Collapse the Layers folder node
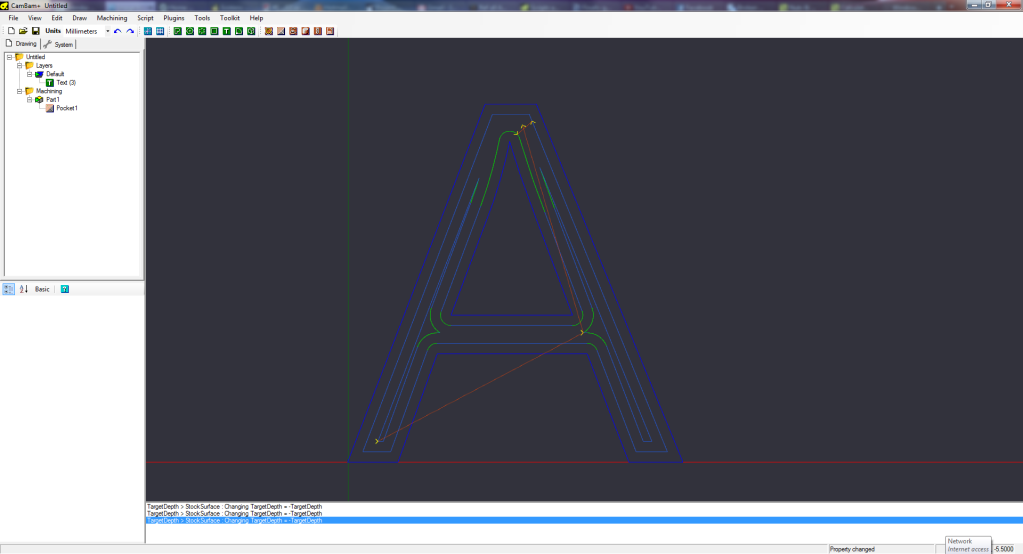Screen dimensions: 1023x554 pos(20,66)
